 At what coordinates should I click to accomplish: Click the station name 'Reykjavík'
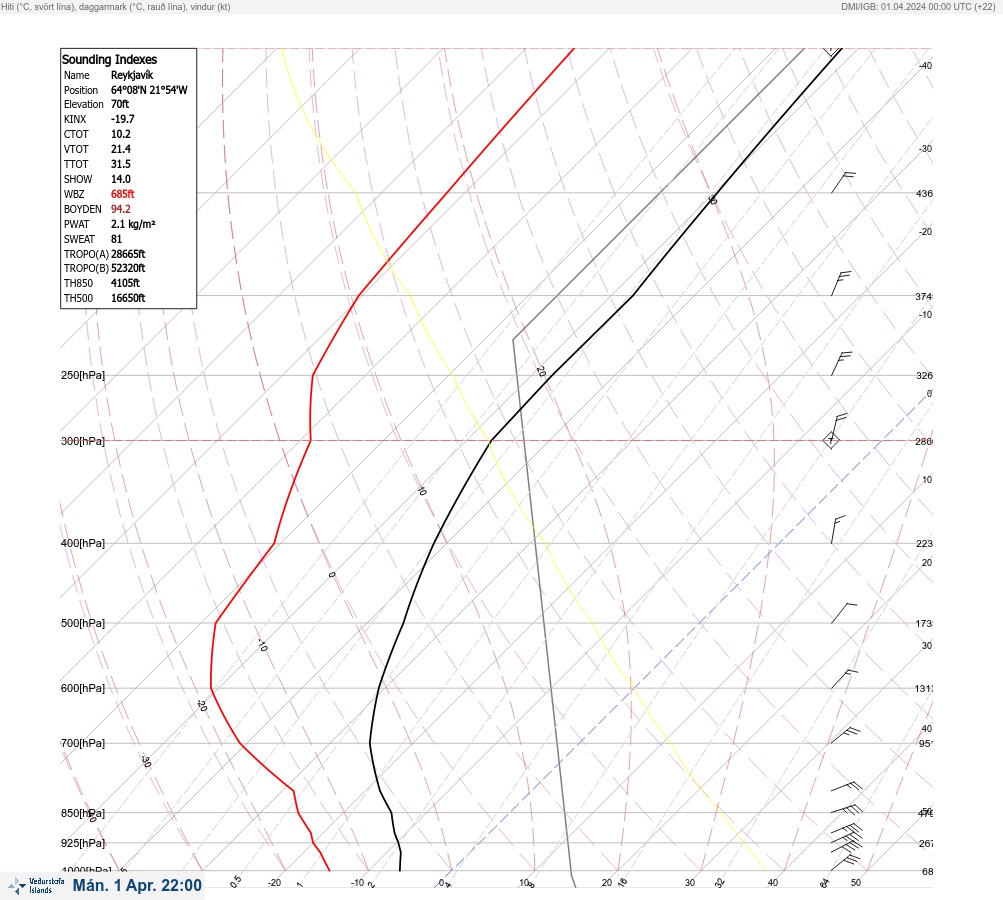click(132, 75)
